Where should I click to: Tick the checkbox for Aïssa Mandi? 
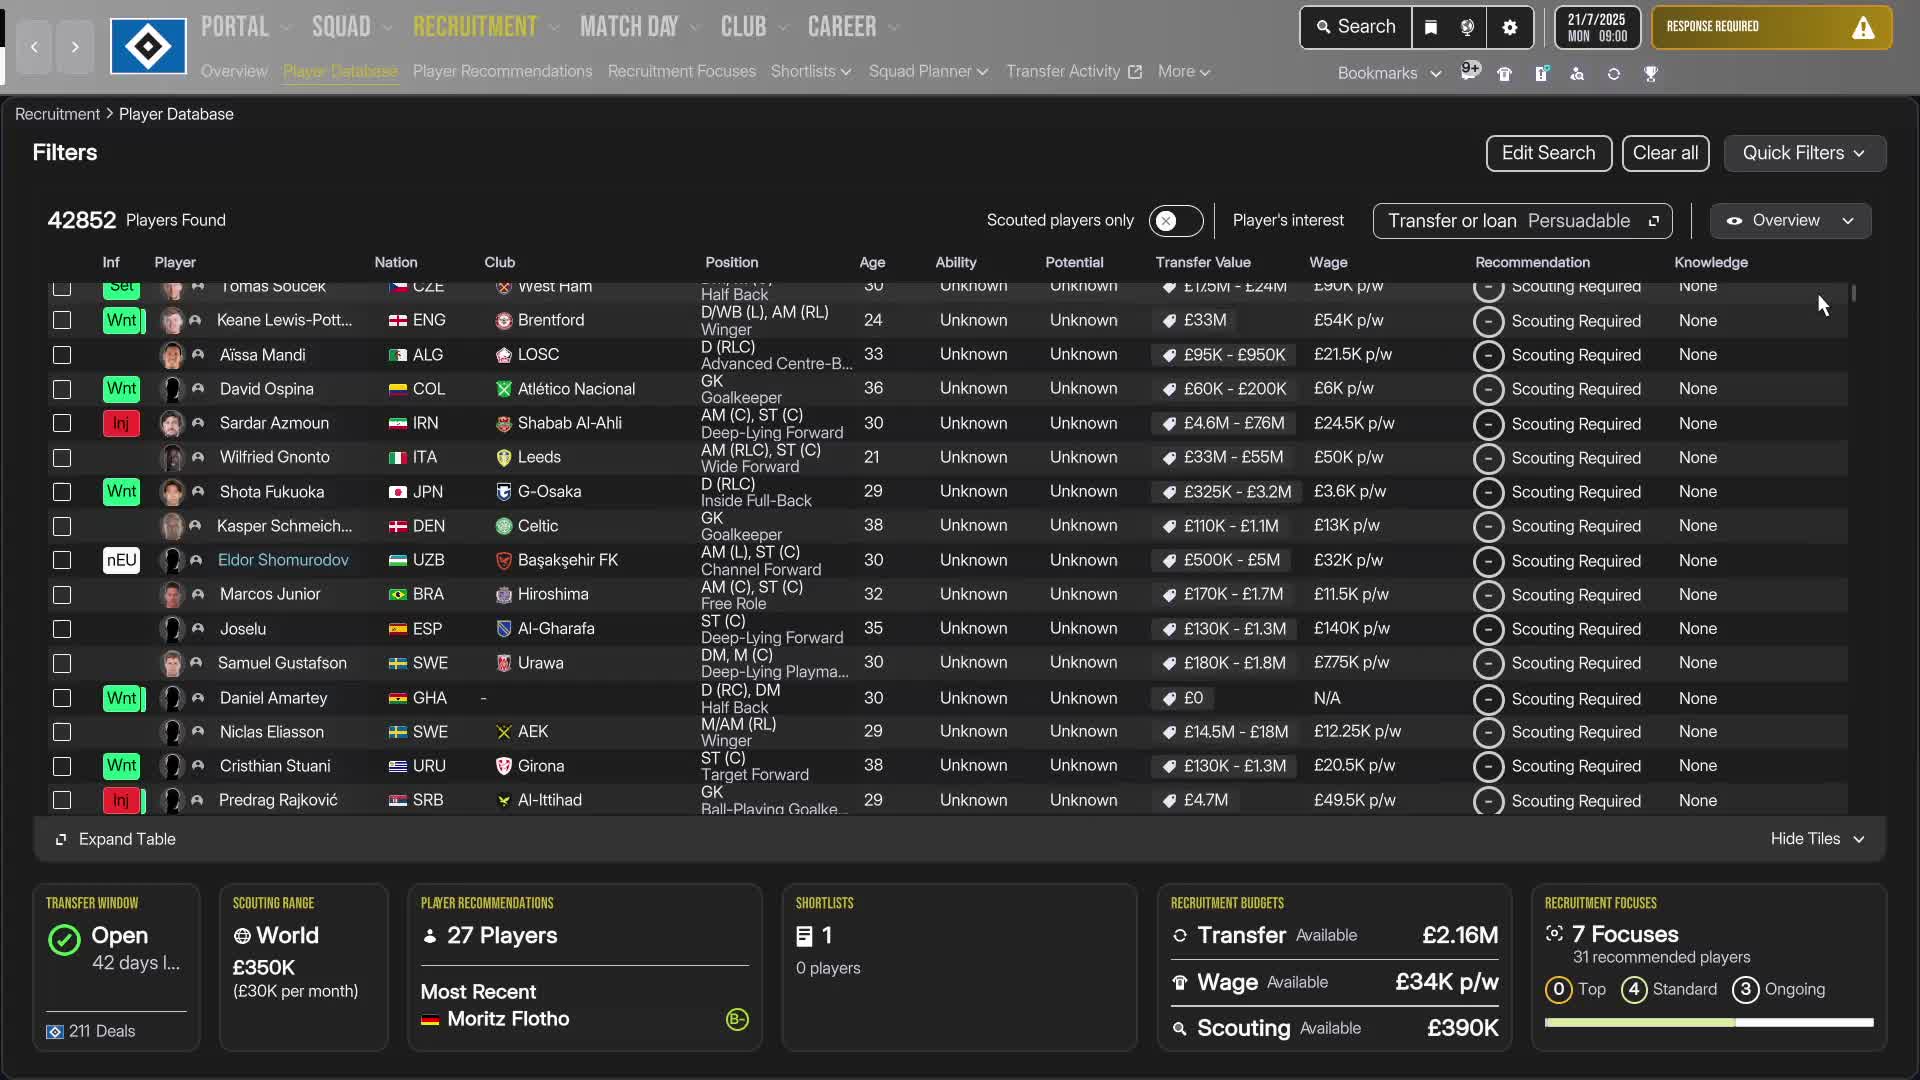click(x=62, y=355)
